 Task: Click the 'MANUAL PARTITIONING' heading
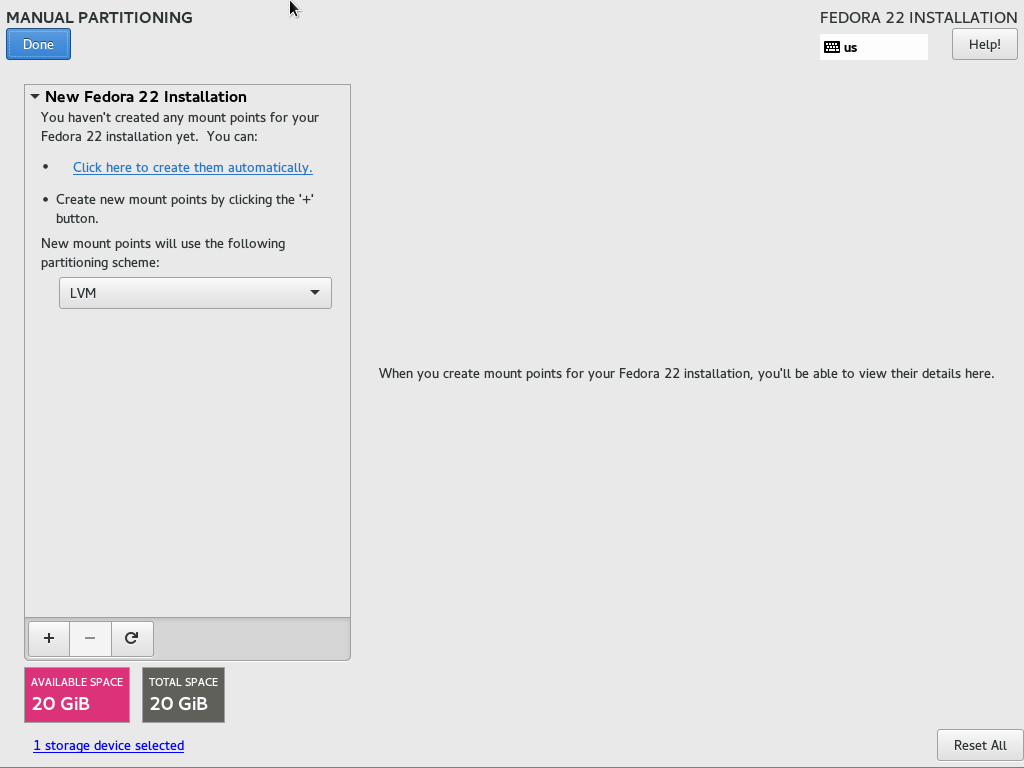pyautogui.click(x=99, y=18)
